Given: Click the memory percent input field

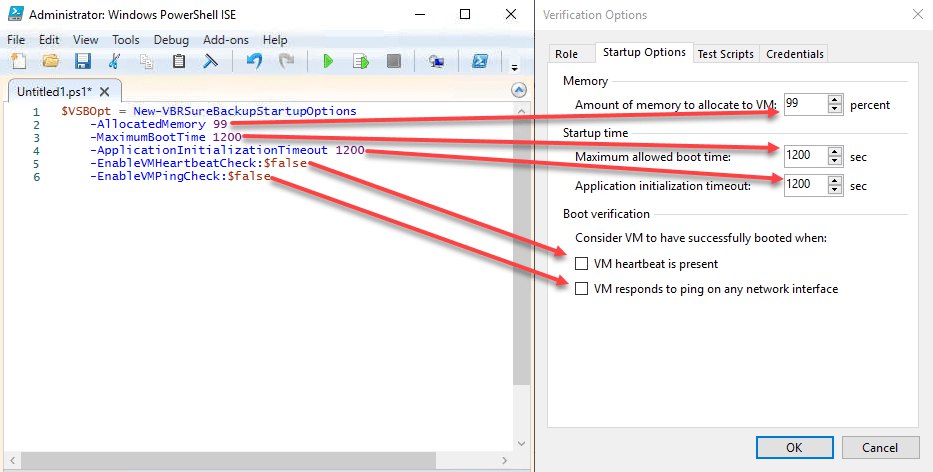Looking at the screenshot, I should point(806,104).
